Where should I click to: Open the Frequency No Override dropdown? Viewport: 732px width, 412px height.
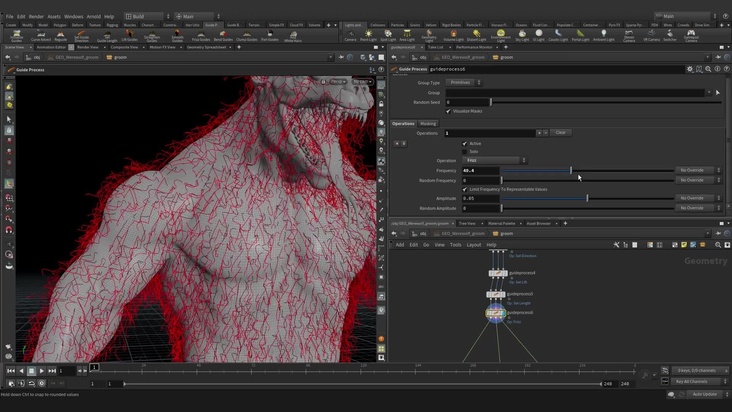tap(698, 170)
